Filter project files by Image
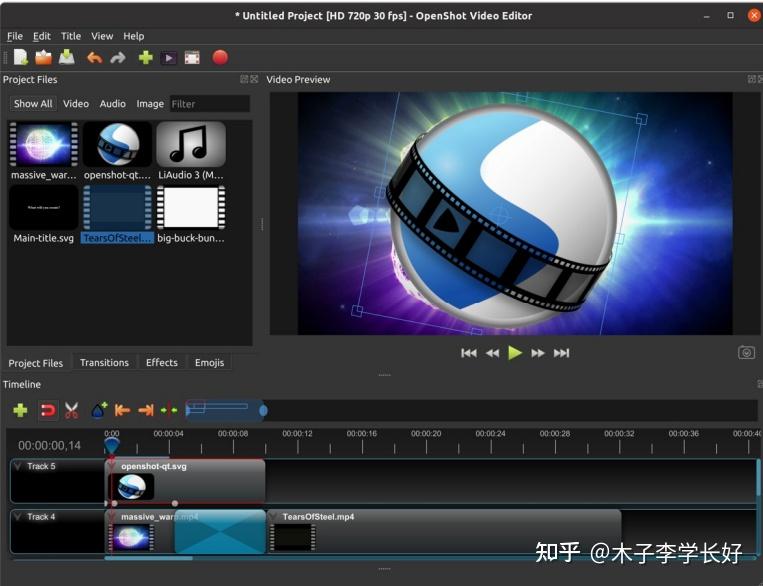The image size is (763, 586). 150,104
